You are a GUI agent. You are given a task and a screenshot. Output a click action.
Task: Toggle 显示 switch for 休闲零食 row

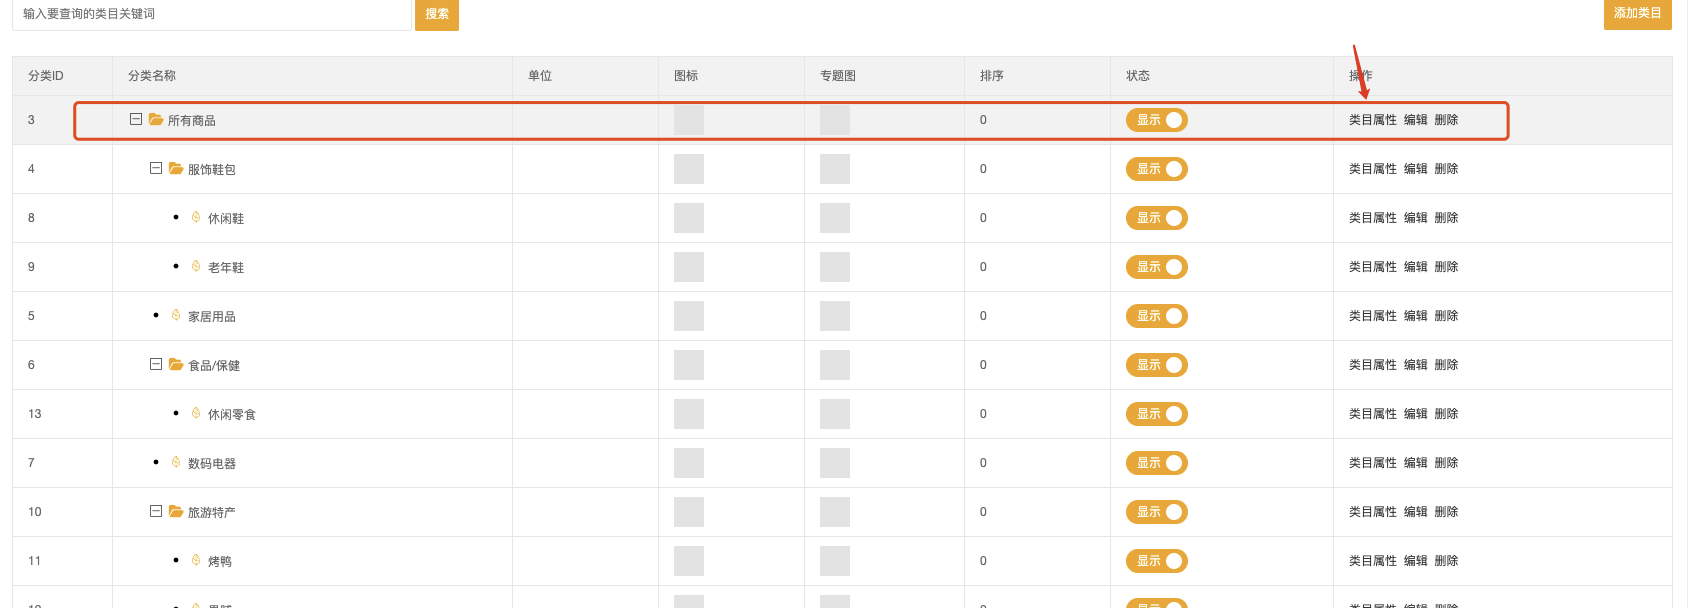coord(1156,414)
